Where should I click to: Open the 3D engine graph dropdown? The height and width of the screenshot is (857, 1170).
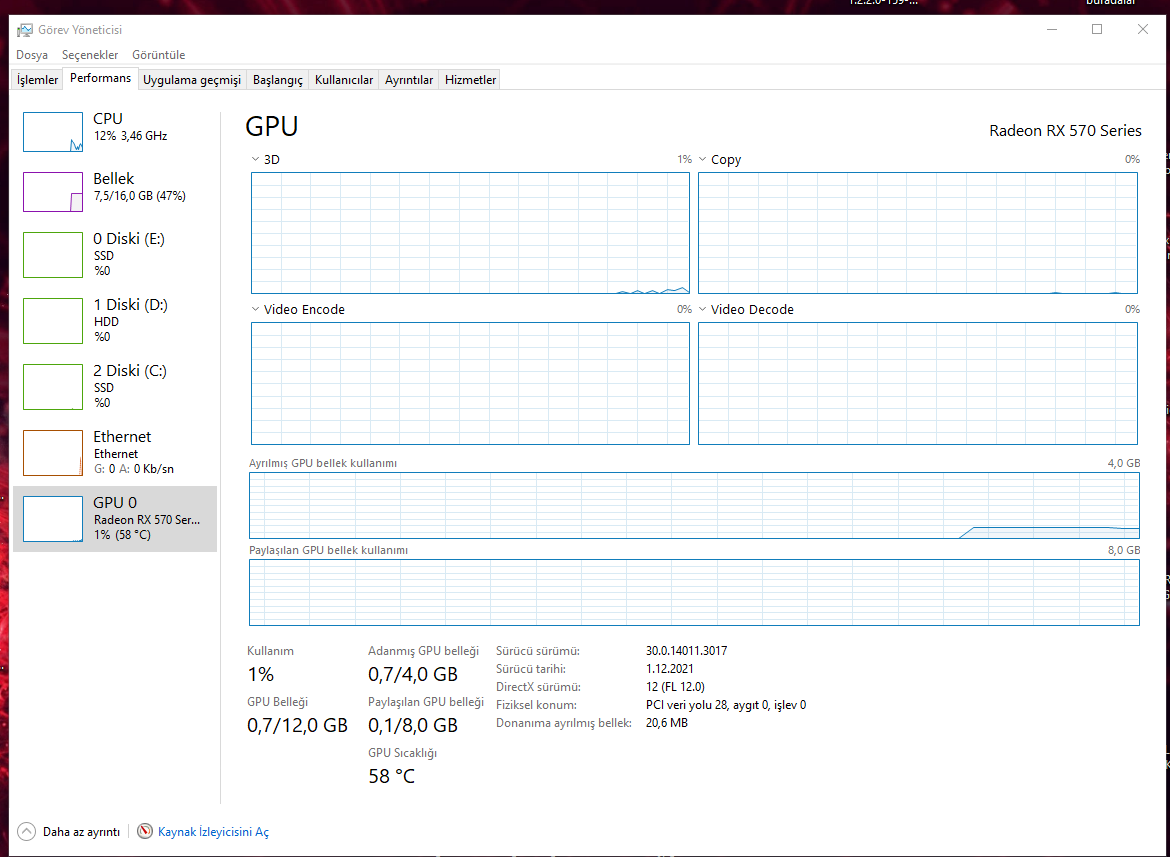(255, 160)
